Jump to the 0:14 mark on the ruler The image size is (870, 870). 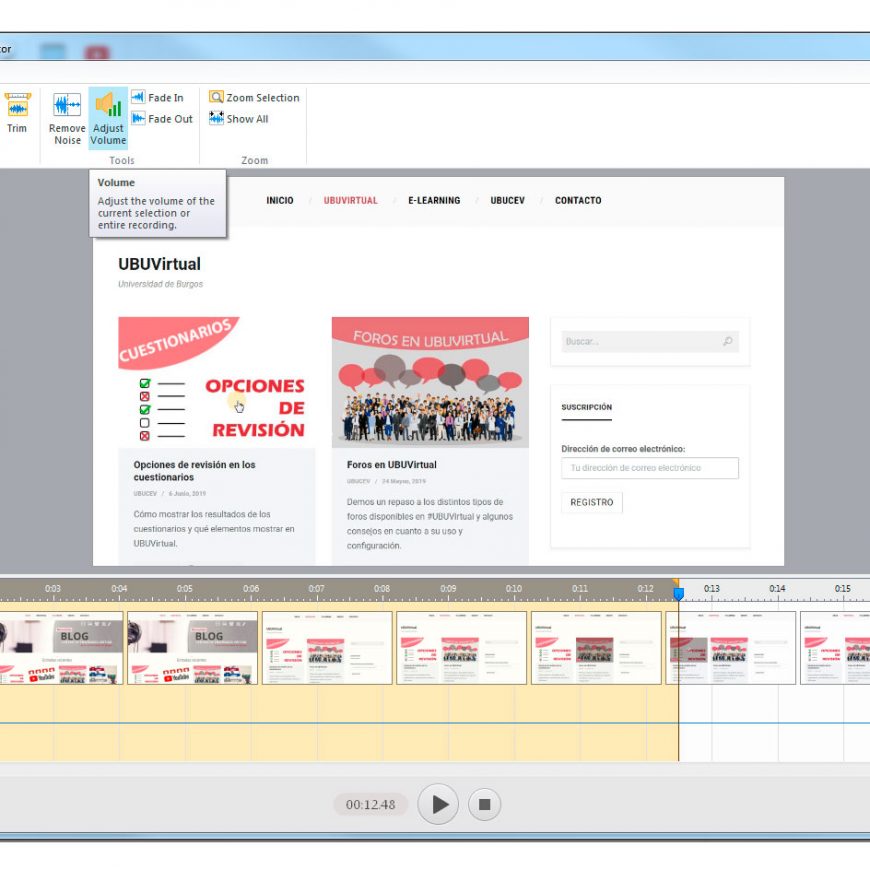tap(777, 589)
